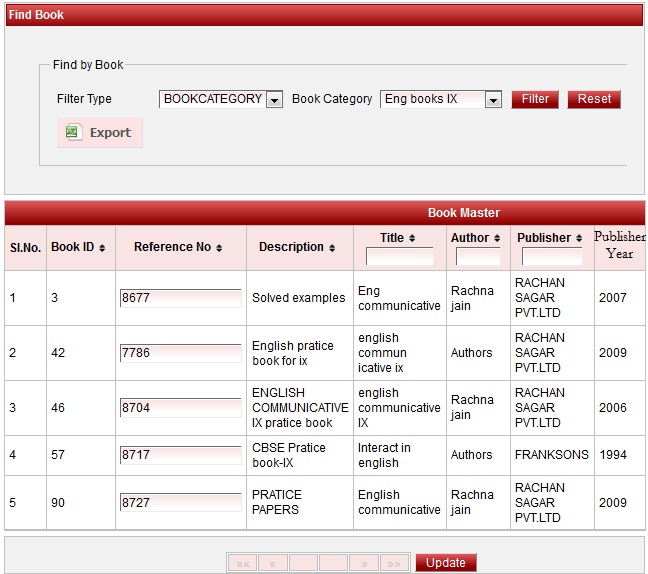Edit reference number field 8677
648x574 pixels.
[x=180, y=298]
